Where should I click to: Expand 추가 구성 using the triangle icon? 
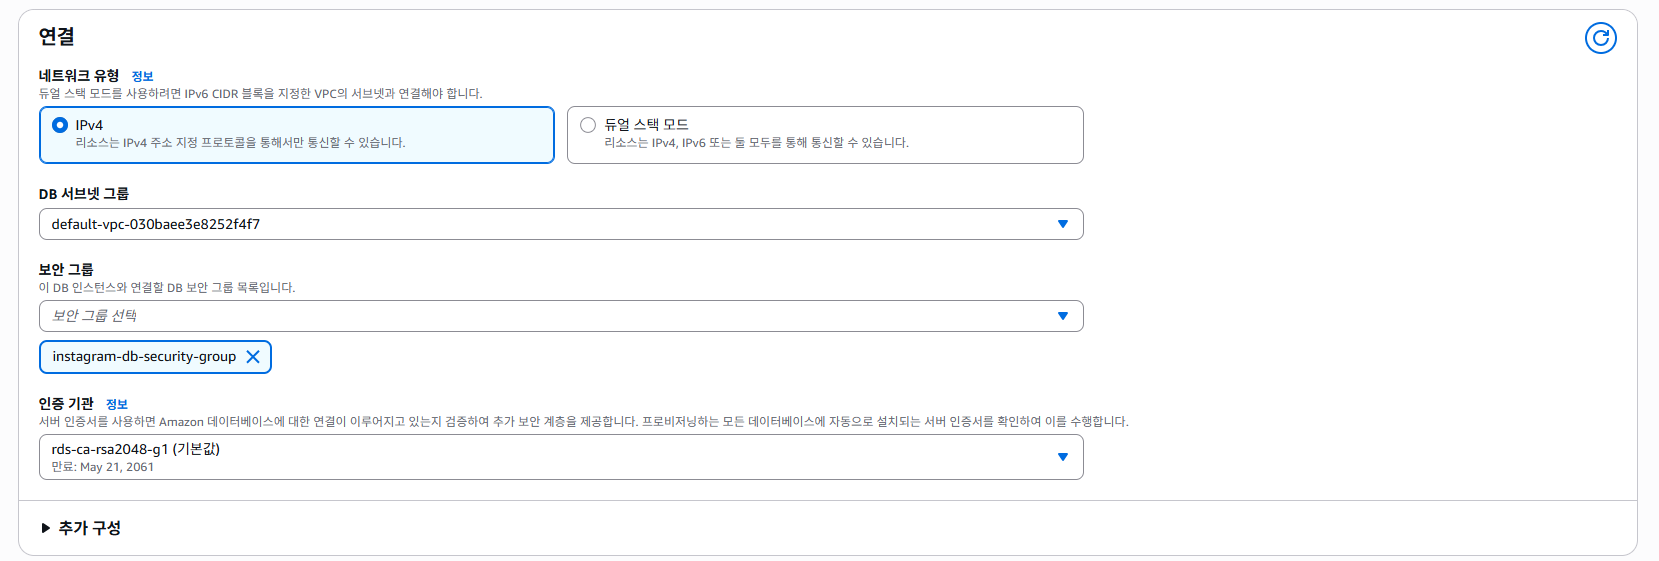point(46,528)
